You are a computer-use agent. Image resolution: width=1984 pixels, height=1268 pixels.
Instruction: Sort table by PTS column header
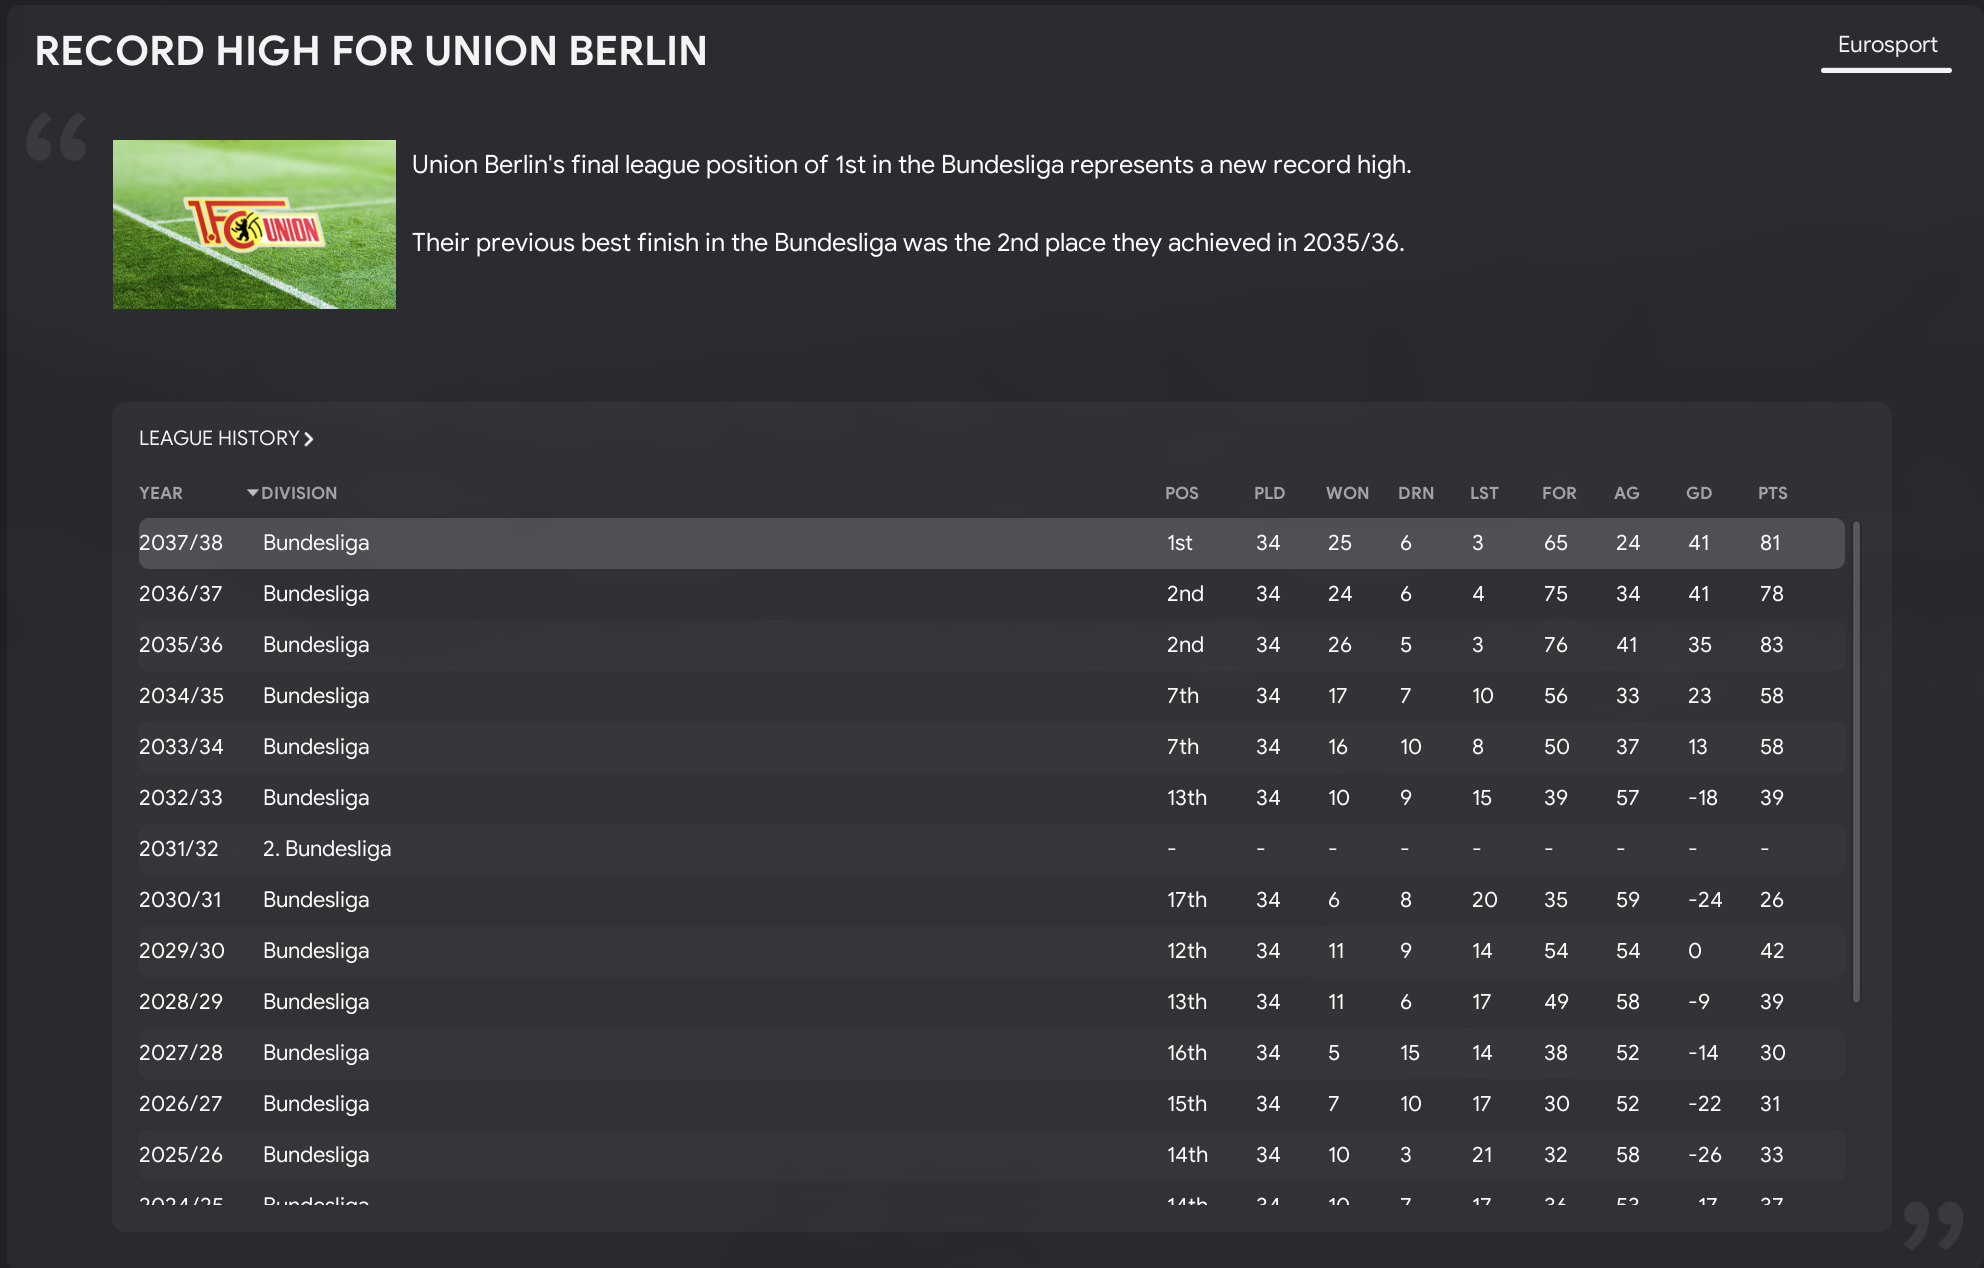[1772, 493]
